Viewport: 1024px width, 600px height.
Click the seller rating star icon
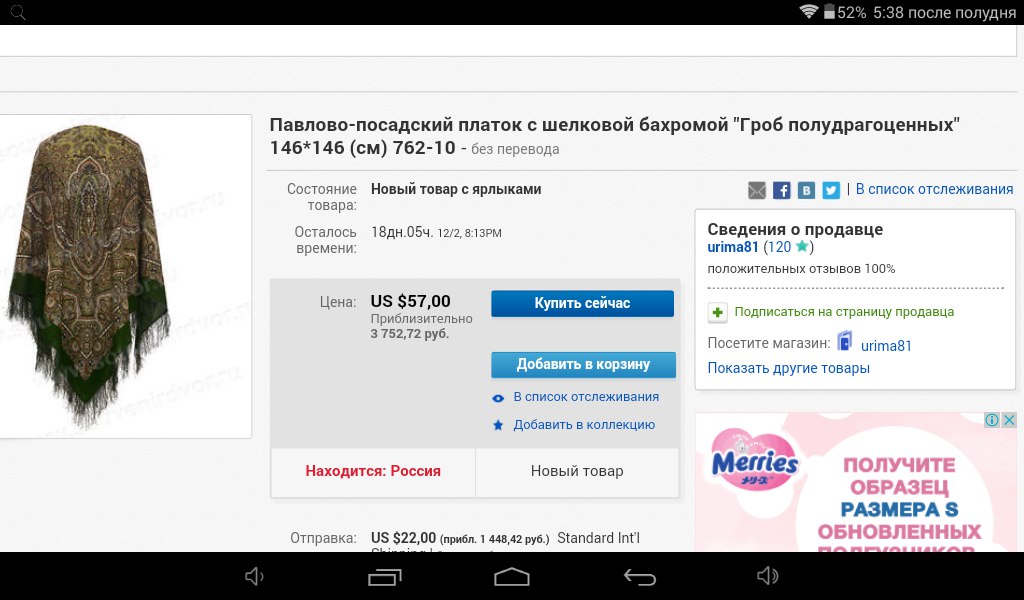pyautogui.click(x=802, y=246)
